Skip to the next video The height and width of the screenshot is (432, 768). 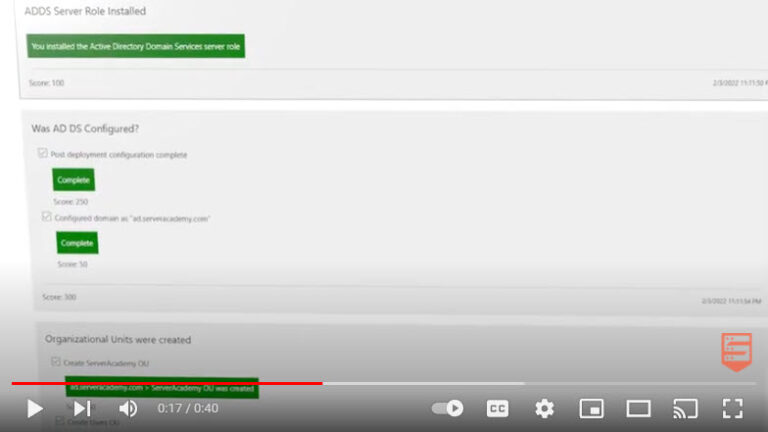pos(82,408)
